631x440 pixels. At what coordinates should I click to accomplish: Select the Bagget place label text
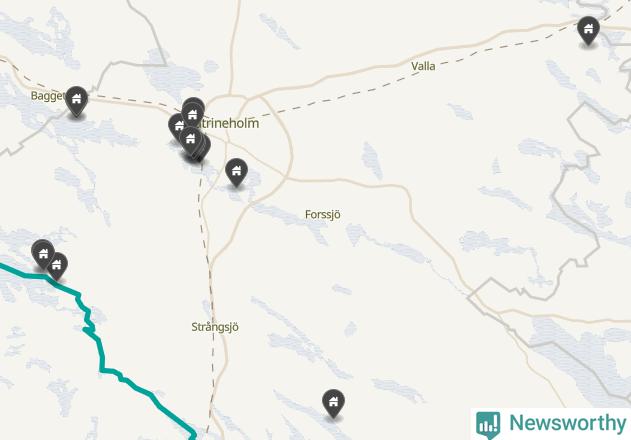[47, 96]
